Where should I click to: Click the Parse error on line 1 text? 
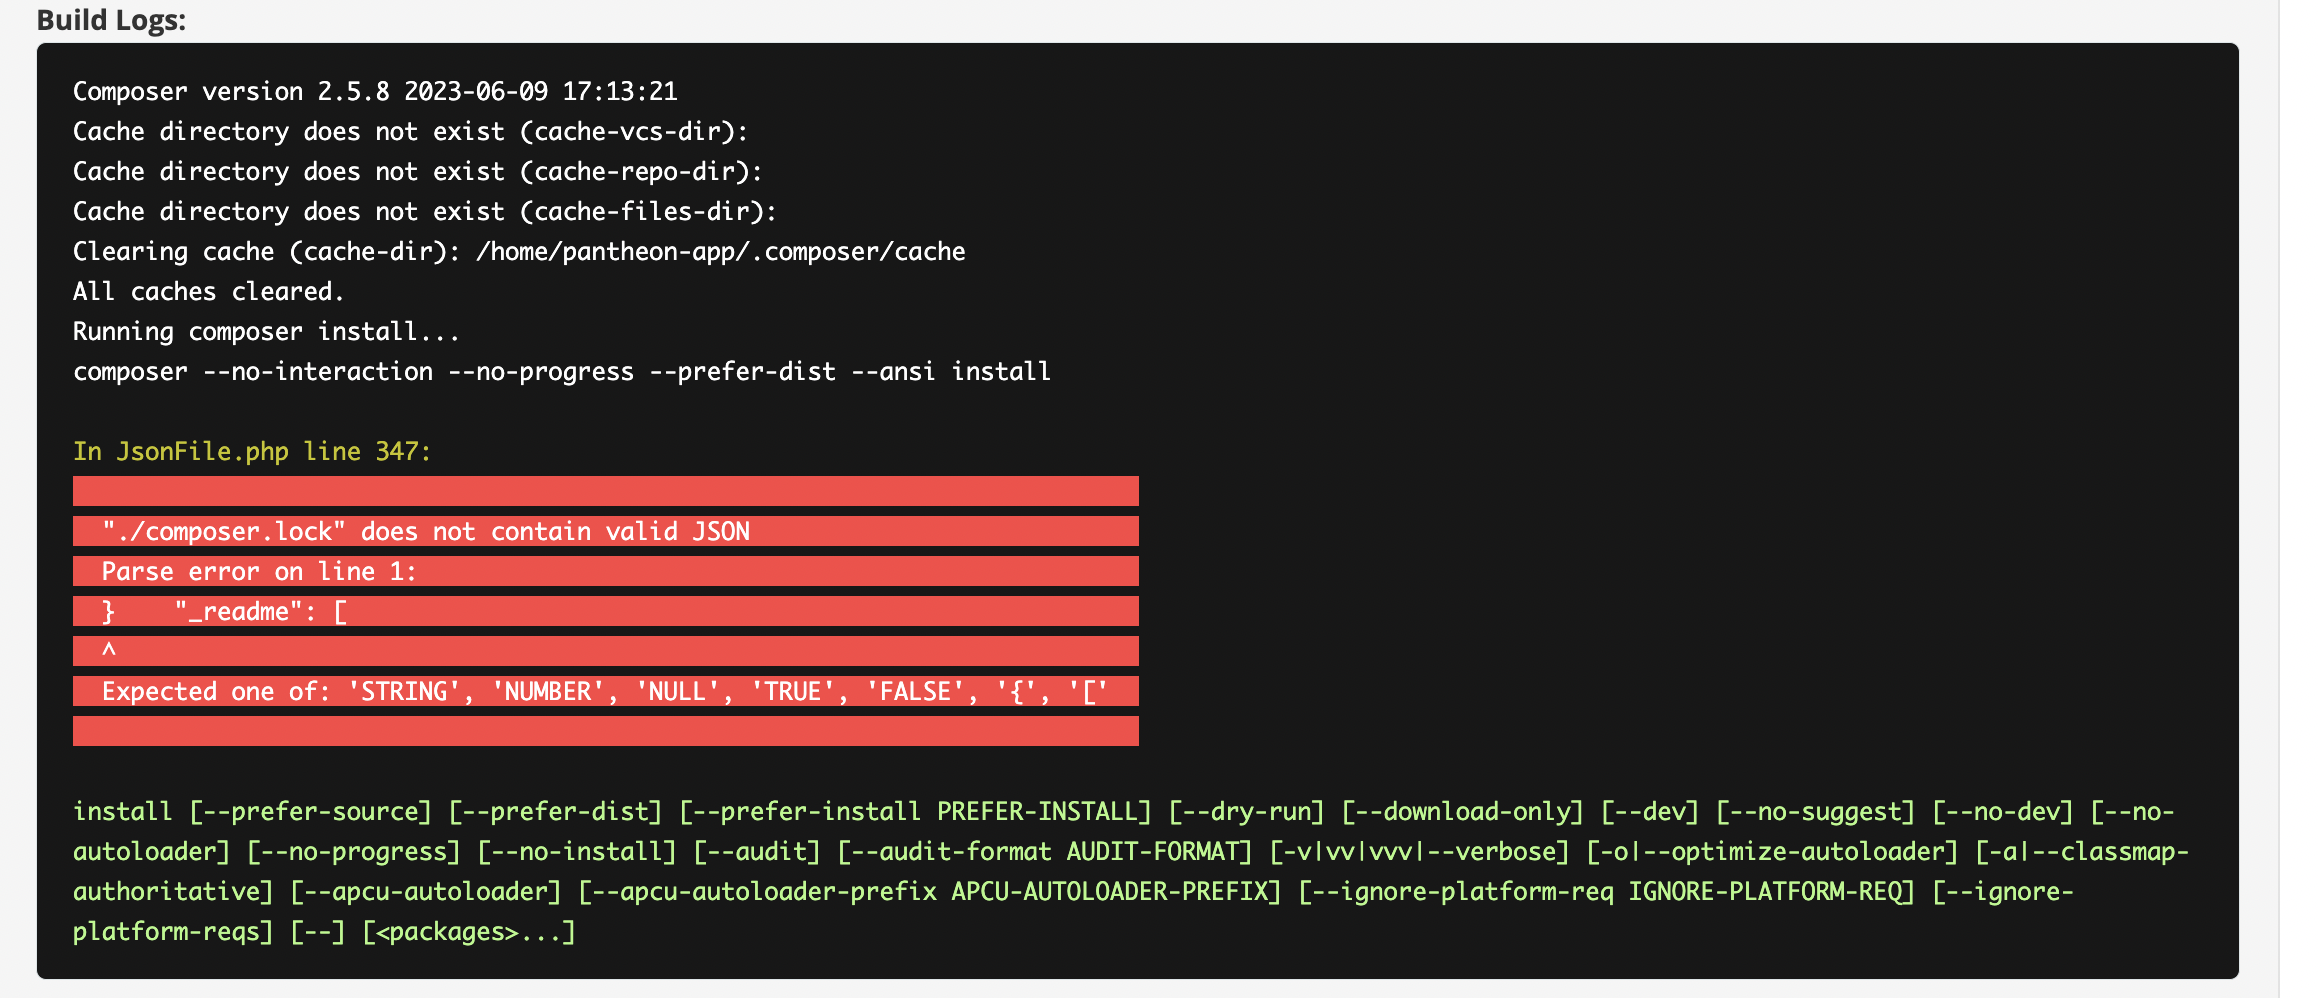point(258,571)
